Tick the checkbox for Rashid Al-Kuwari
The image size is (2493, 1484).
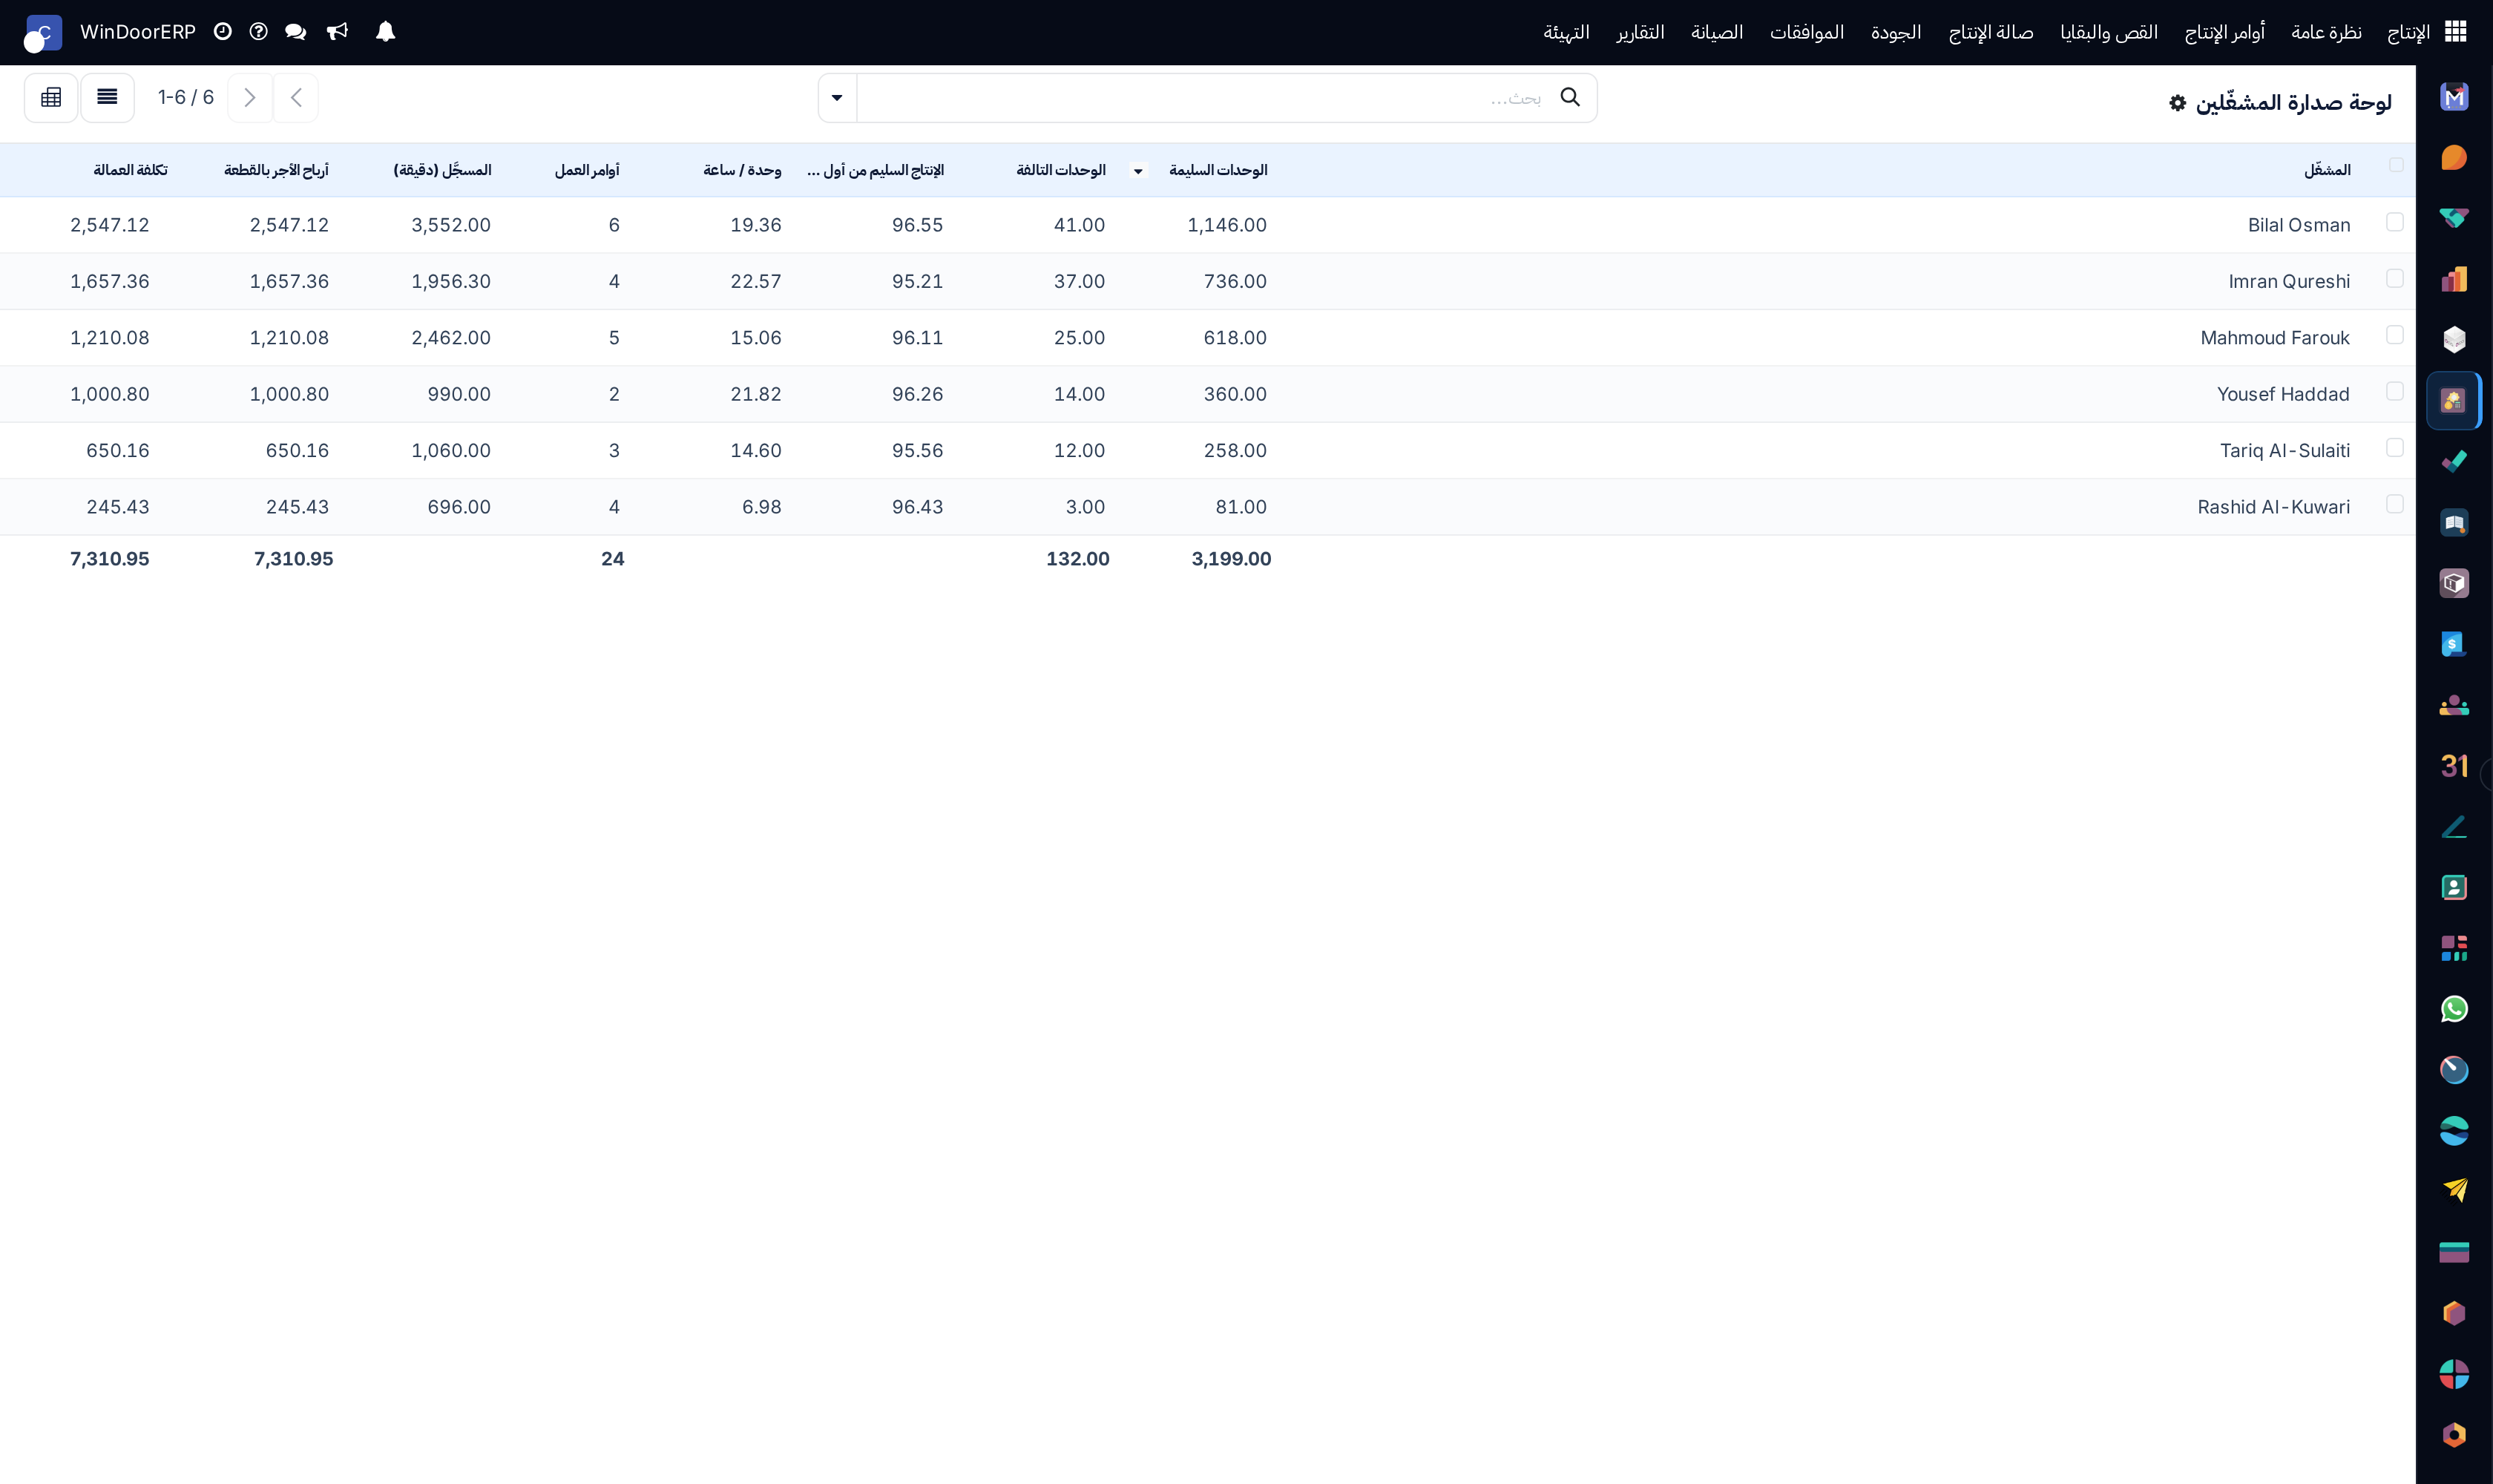2394,503
